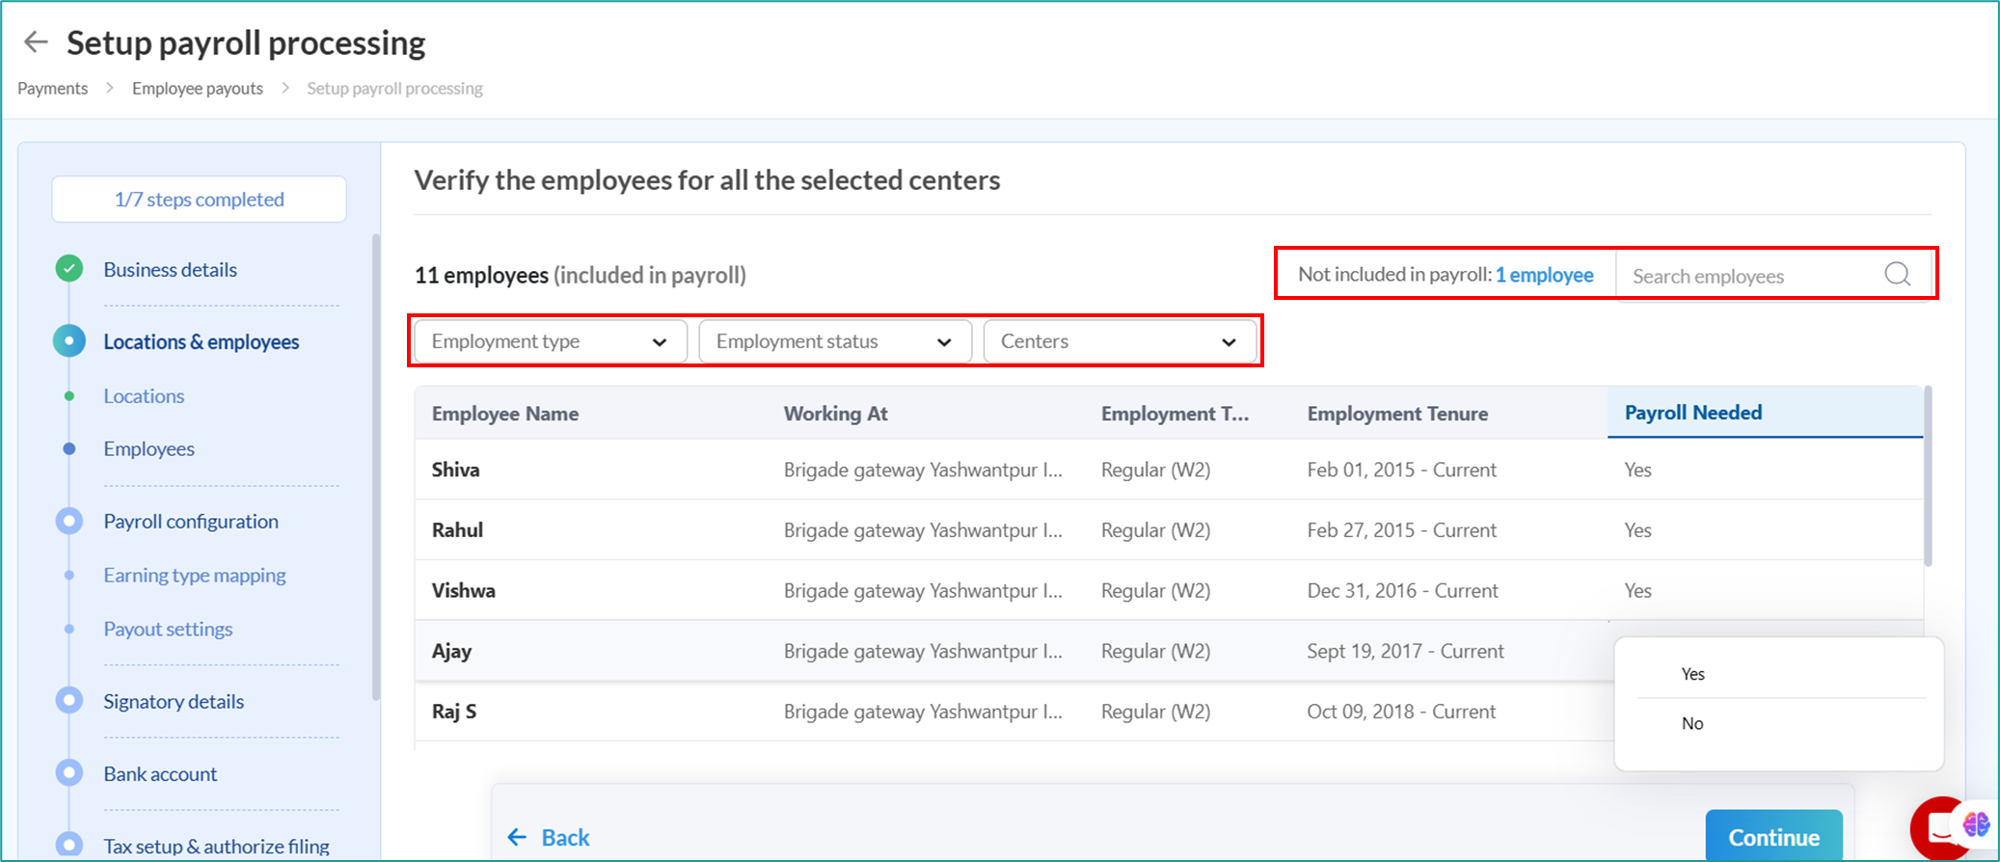Viewport: 2000px width, 862px height.
Task: Click the Bank account step circle icon
Action: coord(69,773)
